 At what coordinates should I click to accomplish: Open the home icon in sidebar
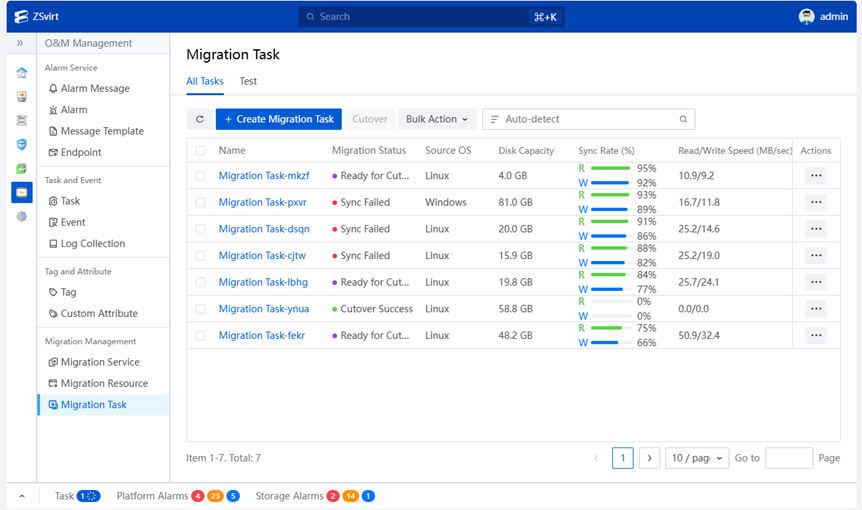point(21,73)
